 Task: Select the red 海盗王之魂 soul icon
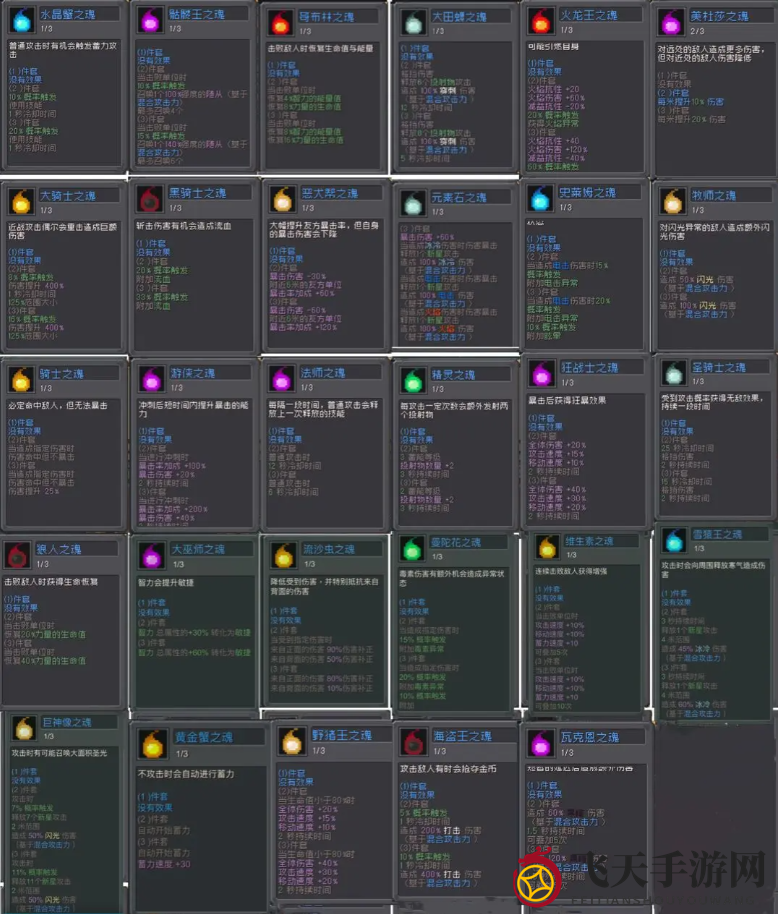[411, 742]
